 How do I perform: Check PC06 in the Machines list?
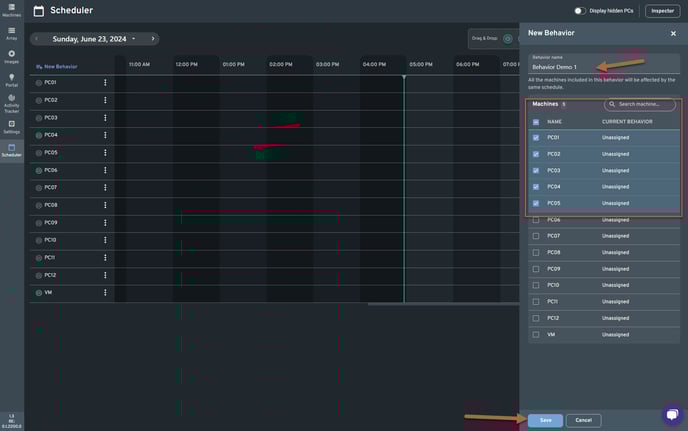[x=536, y=220]
